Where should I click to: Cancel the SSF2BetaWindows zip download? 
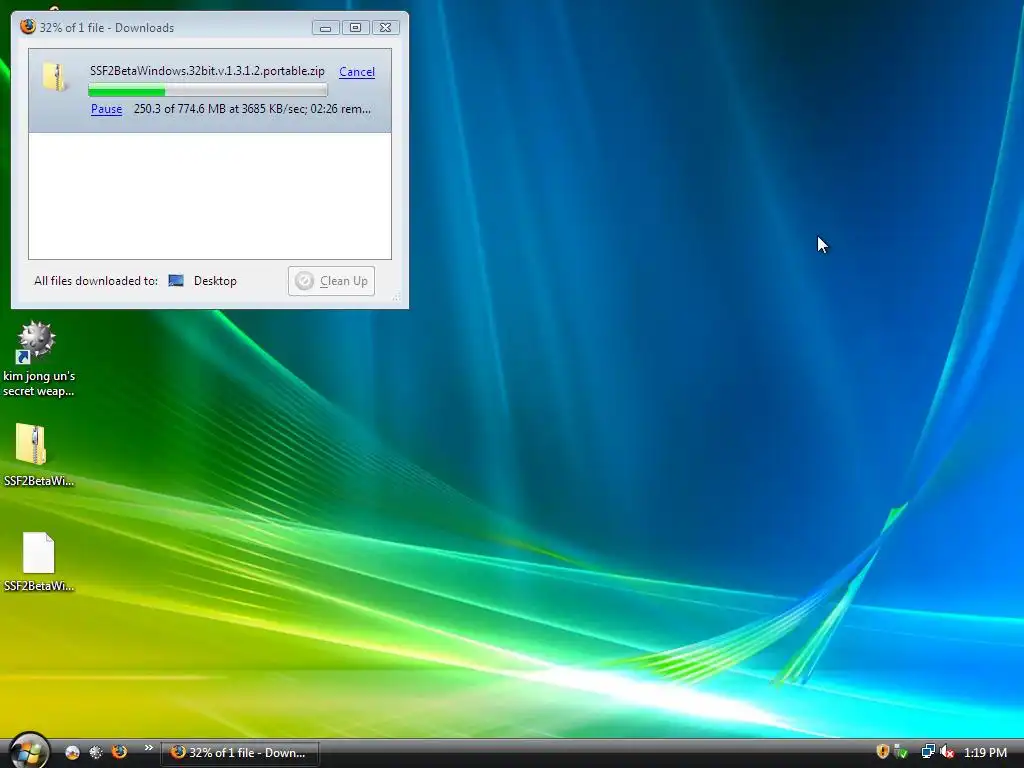357,72
